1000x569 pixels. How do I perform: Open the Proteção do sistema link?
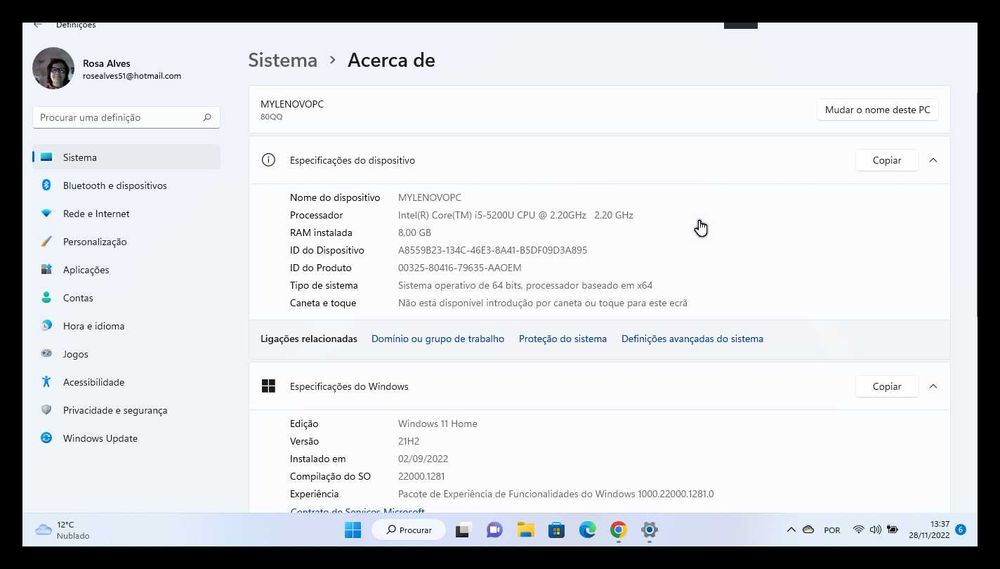[562, 339]
